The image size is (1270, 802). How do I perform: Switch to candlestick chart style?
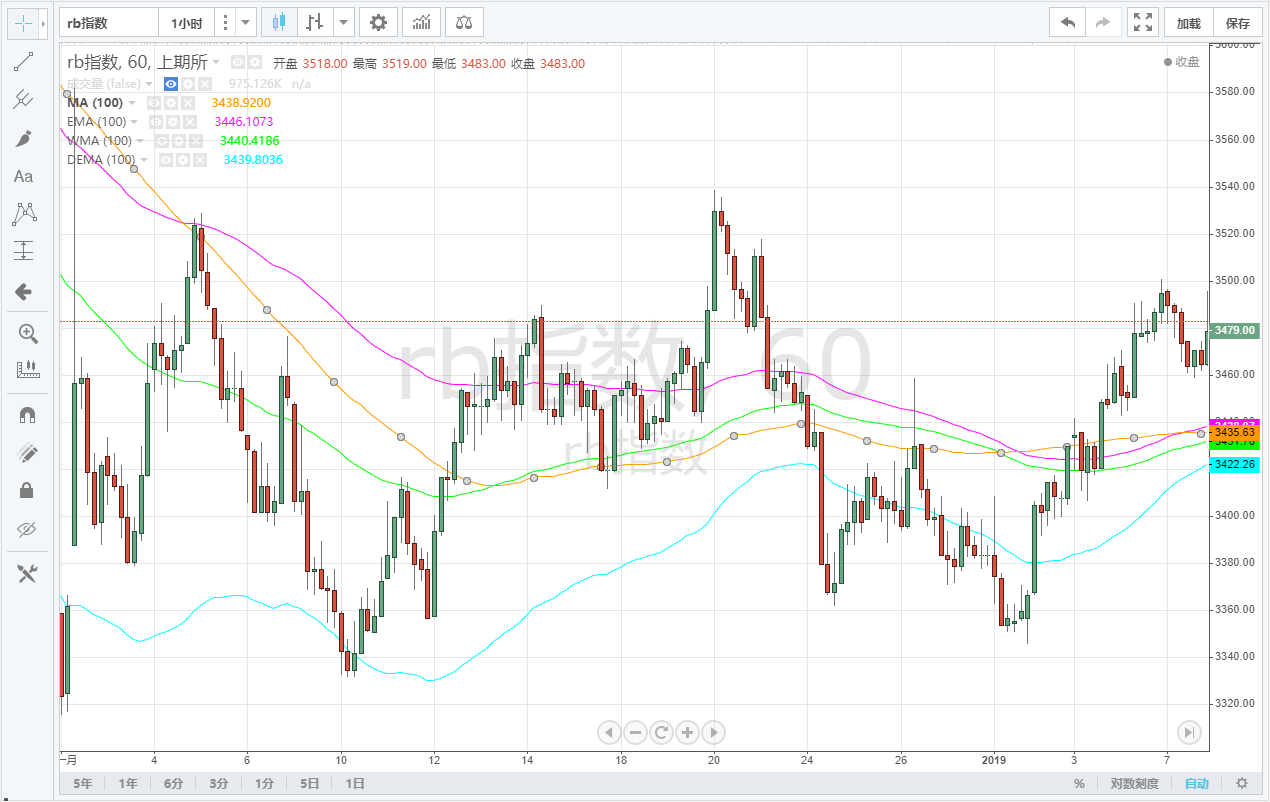tap(279, 22)
